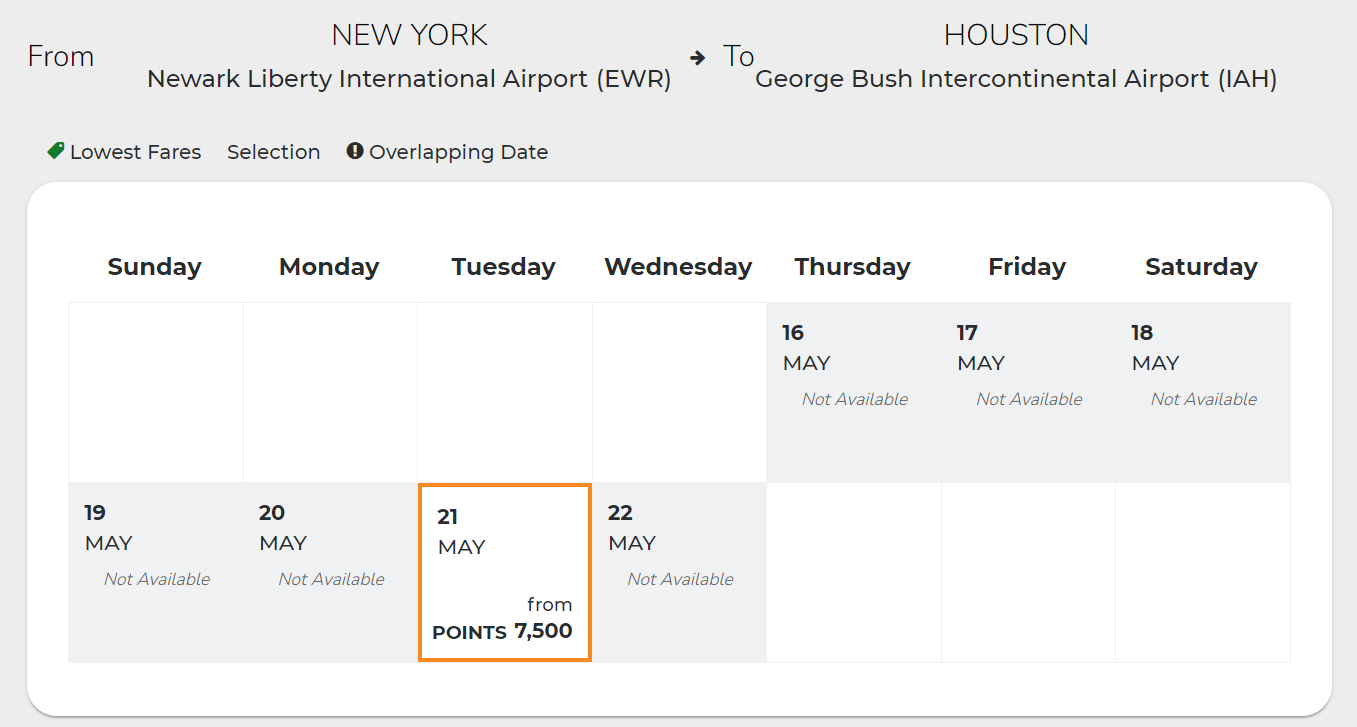
Task: Click the Tuesday column header
Action: tap(503, 267)
